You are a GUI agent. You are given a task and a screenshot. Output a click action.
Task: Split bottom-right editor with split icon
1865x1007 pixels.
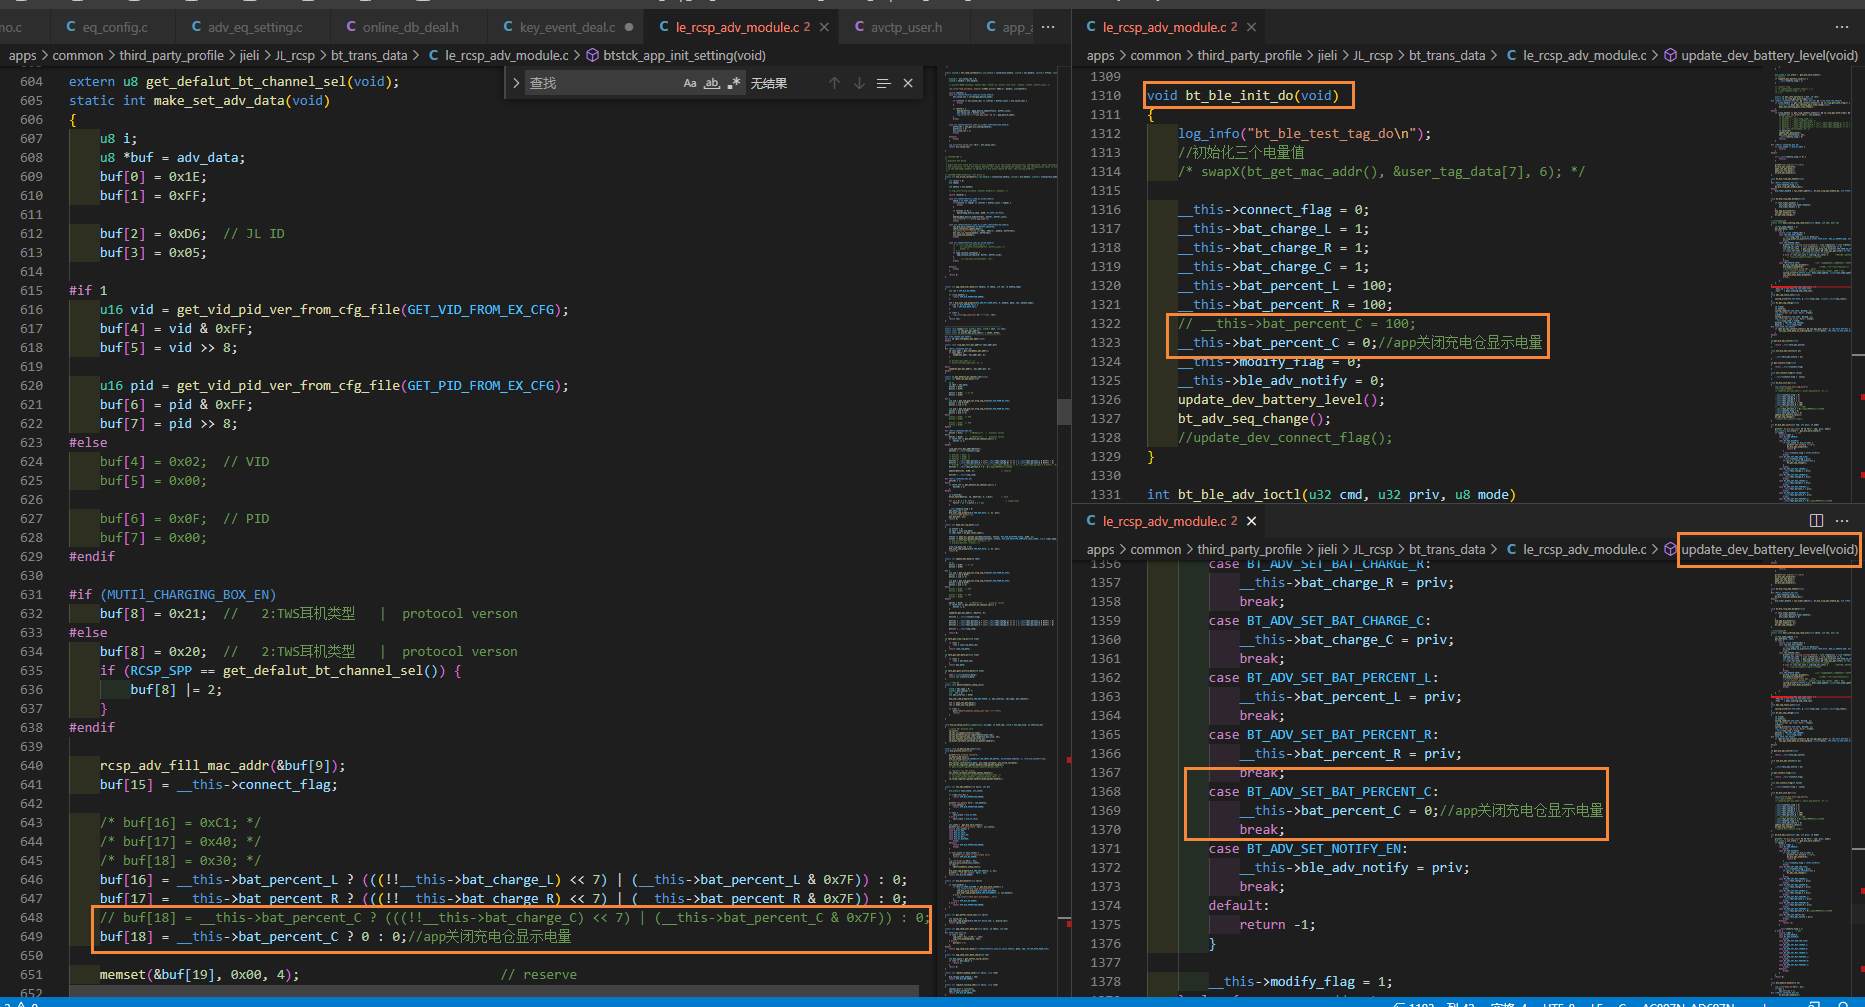point(1817,521)
